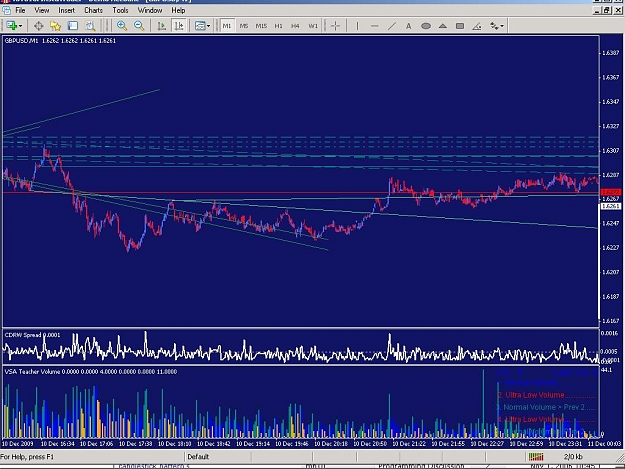The width and height of the screenshot is (625, 469).
Task: Toggle the Terminal panel icon
Action: pyautogui.click(x=73, y=26)
